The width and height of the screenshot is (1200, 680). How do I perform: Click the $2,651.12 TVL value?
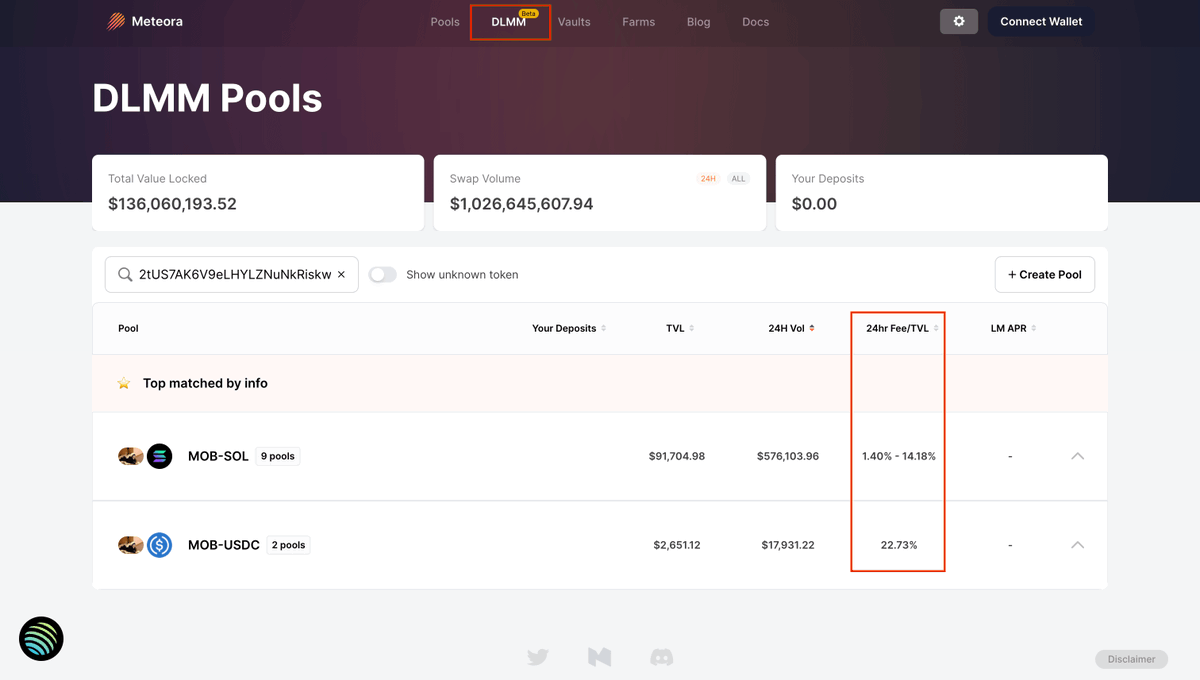[677, 545]
